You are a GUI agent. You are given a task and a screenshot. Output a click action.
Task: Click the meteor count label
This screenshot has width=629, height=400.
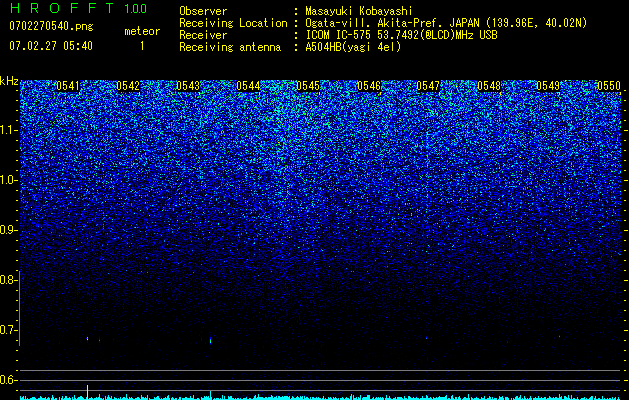142,31
